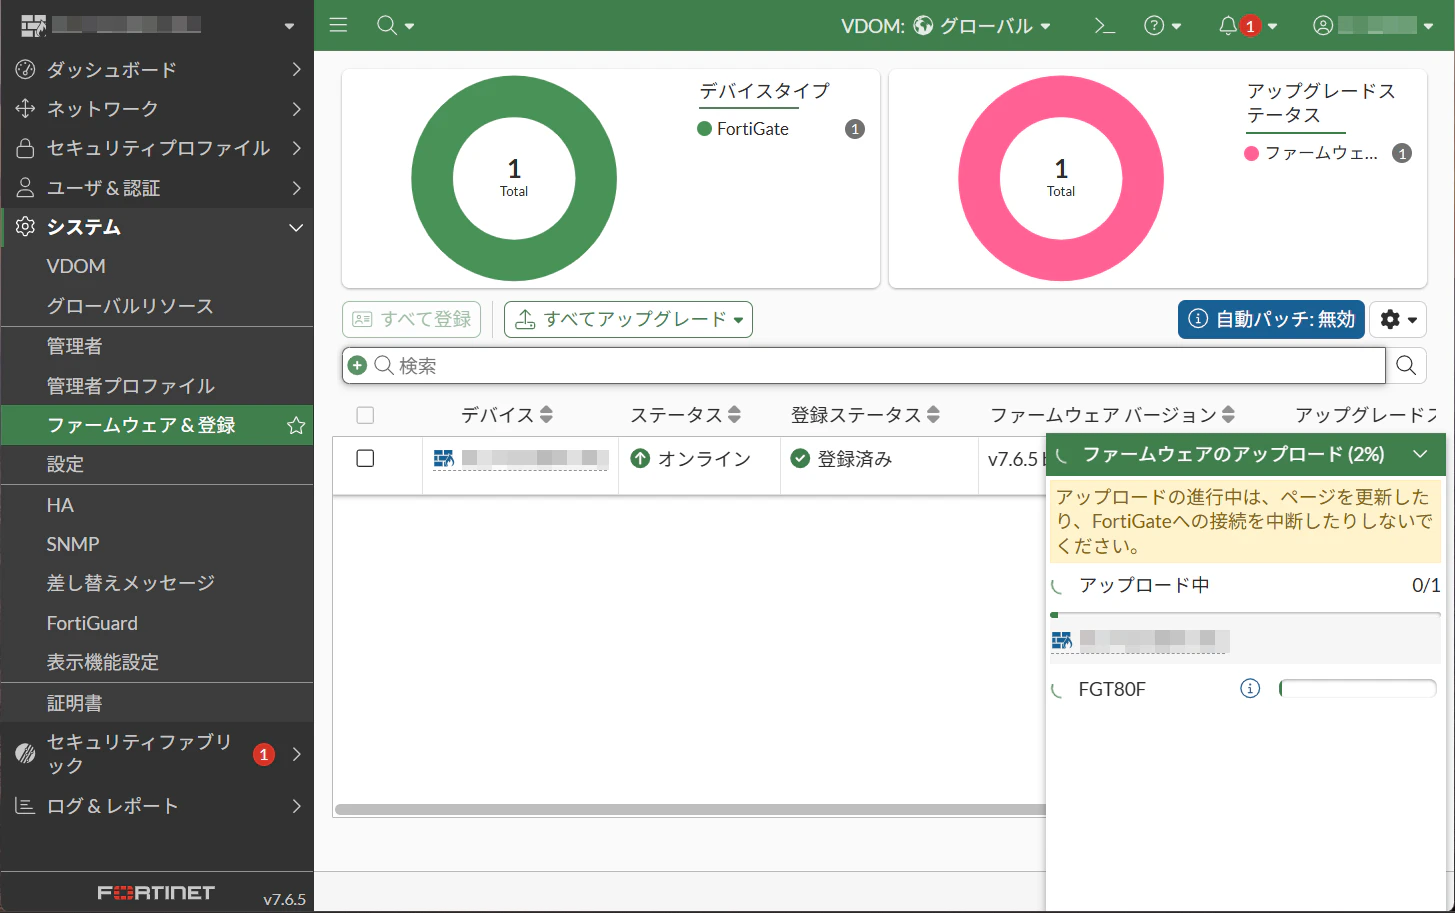Click the magnifier button right of the search field

pos(1406,365)
